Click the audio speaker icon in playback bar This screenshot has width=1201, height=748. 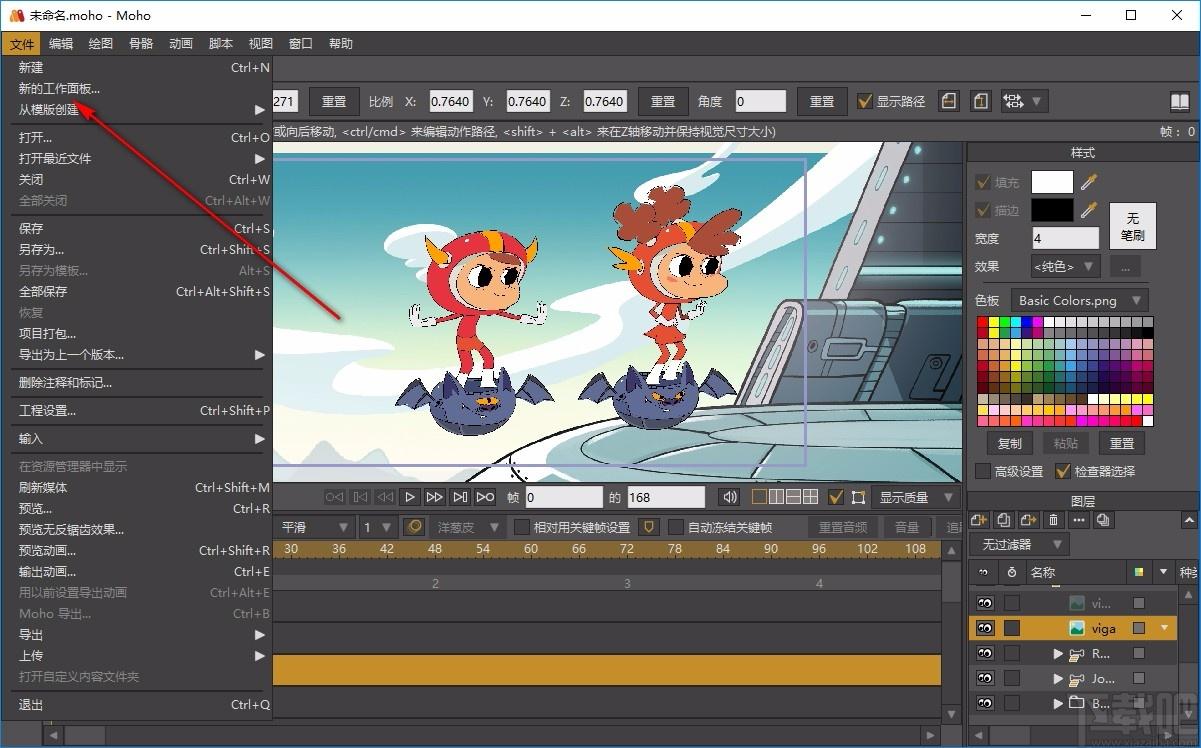coord(731,497)
